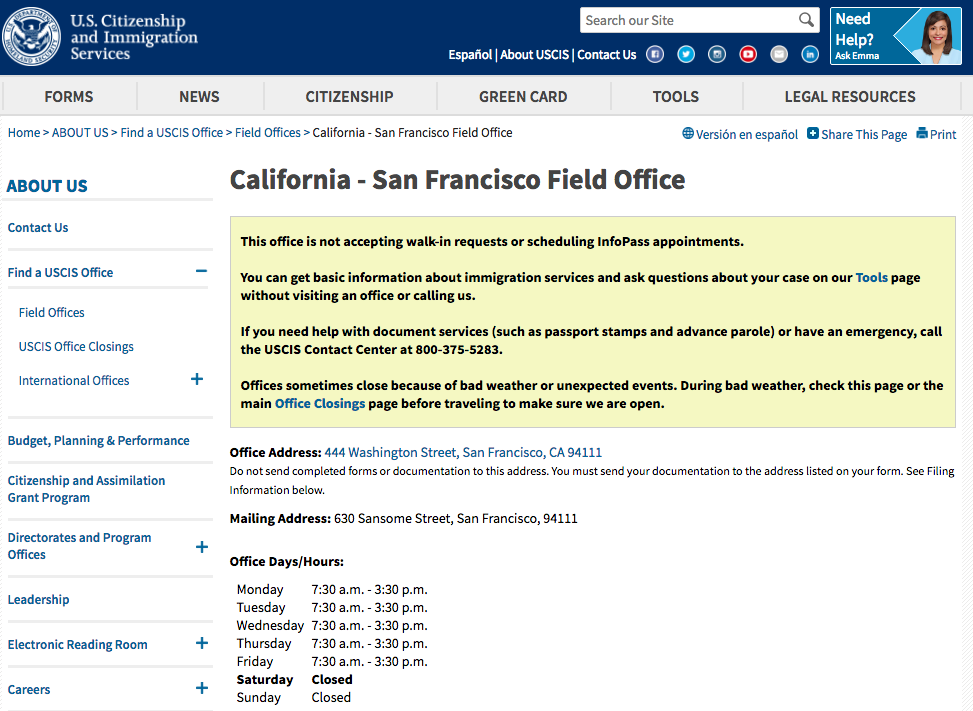Click the Office Closings link in notice
This screenshot has height=711, width=973.
click(319, 404)
